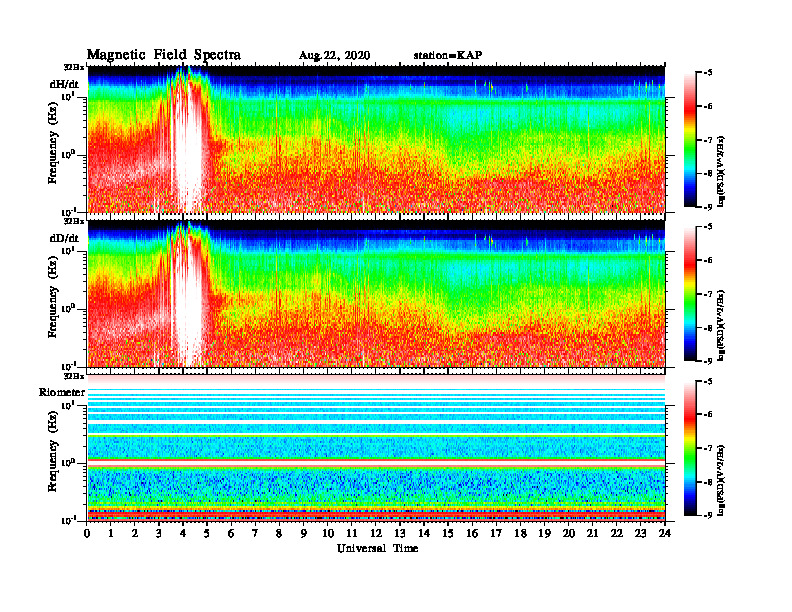
Task: Click hour tick "0" on Universal Time axis
Action: [87, 534]
